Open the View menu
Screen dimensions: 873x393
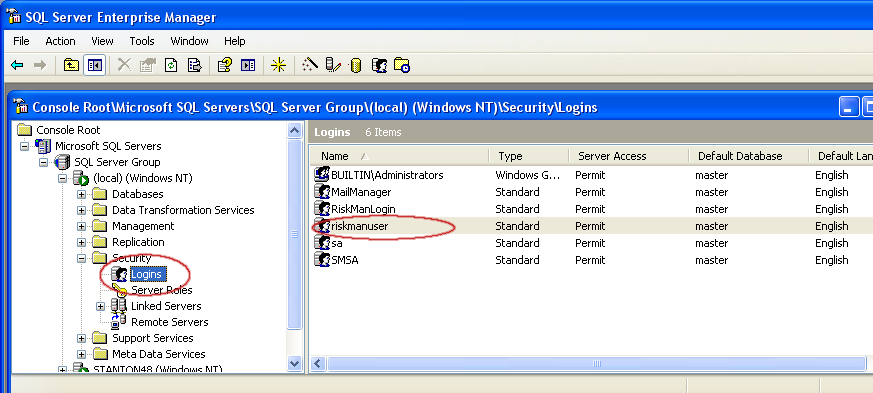[x=102, y=41]
